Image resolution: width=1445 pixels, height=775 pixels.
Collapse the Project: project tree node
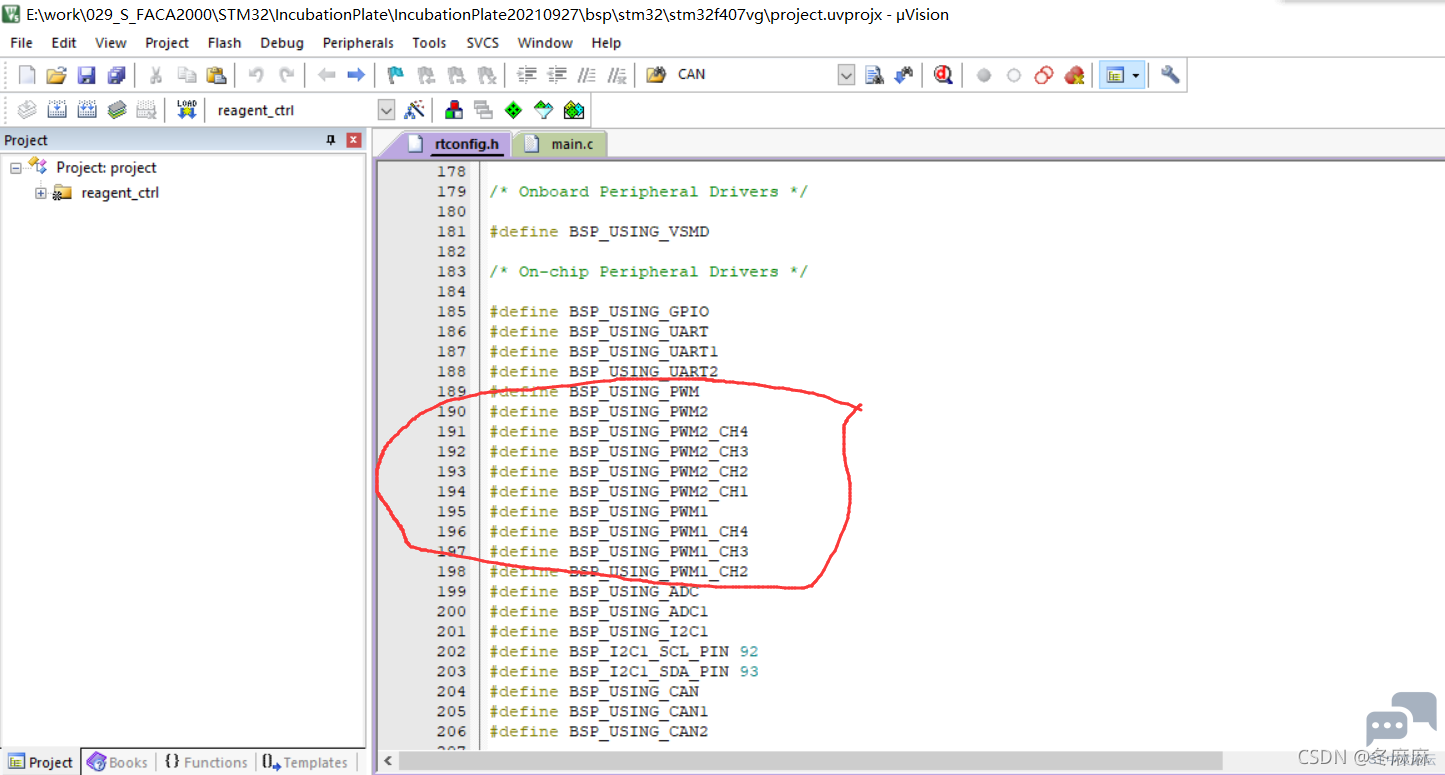16,168
